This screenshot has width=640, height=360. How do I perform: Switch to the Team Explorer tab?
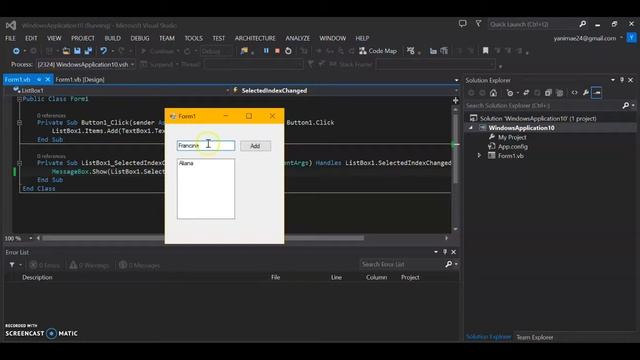(535, 337)
